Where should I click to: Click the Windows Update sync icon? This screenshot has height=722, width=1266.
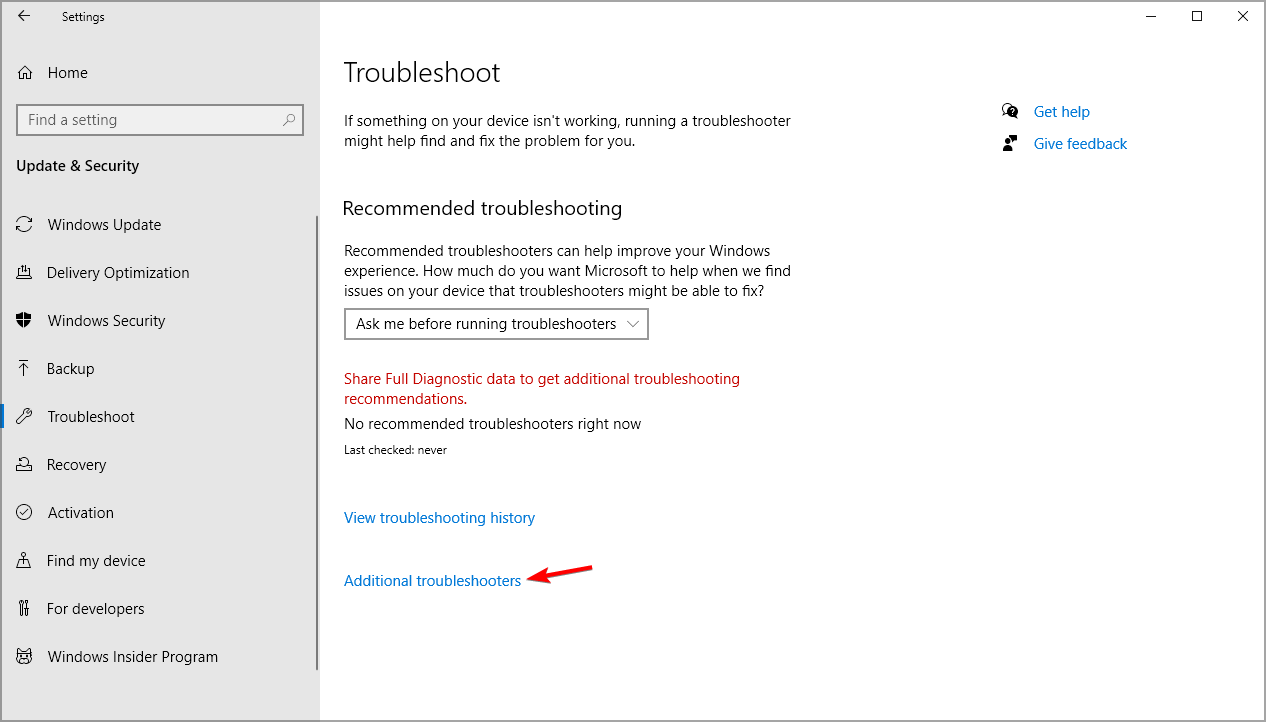pyautogui.click(x=25, y=225)
